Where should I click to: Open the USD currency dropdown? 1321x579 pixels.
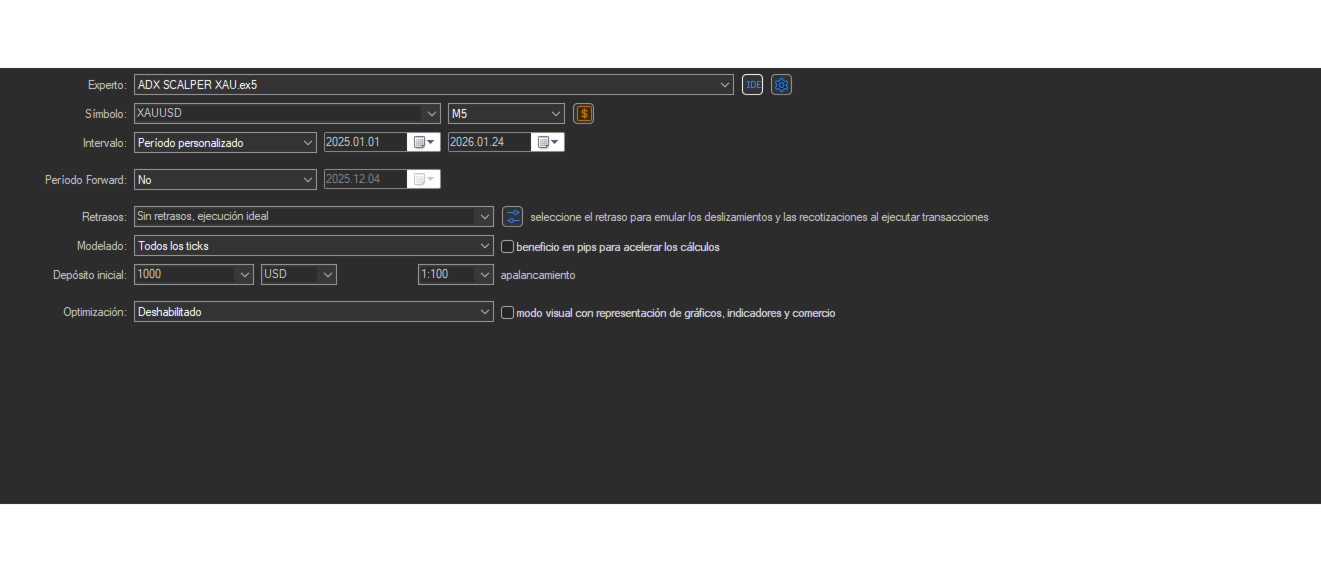point(328,274)
